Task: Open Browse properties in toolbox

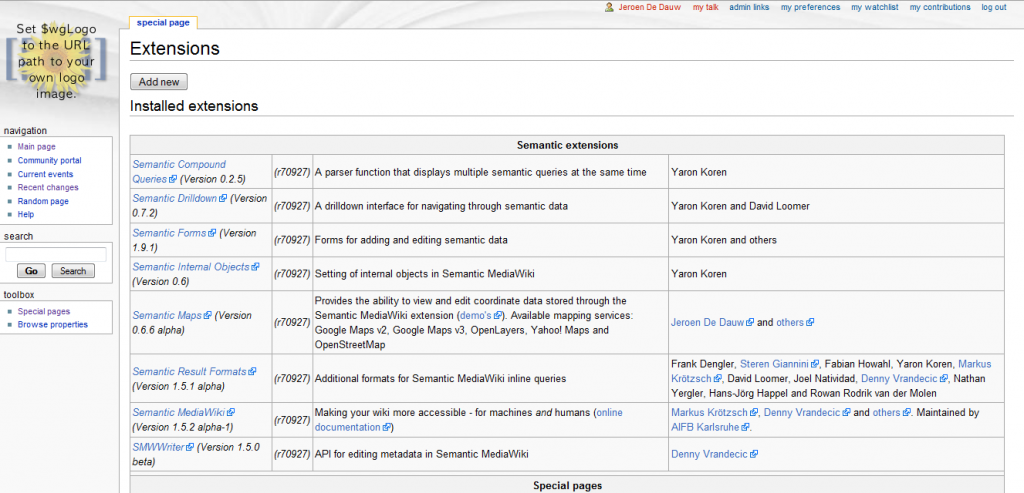Action: [52, 325]
